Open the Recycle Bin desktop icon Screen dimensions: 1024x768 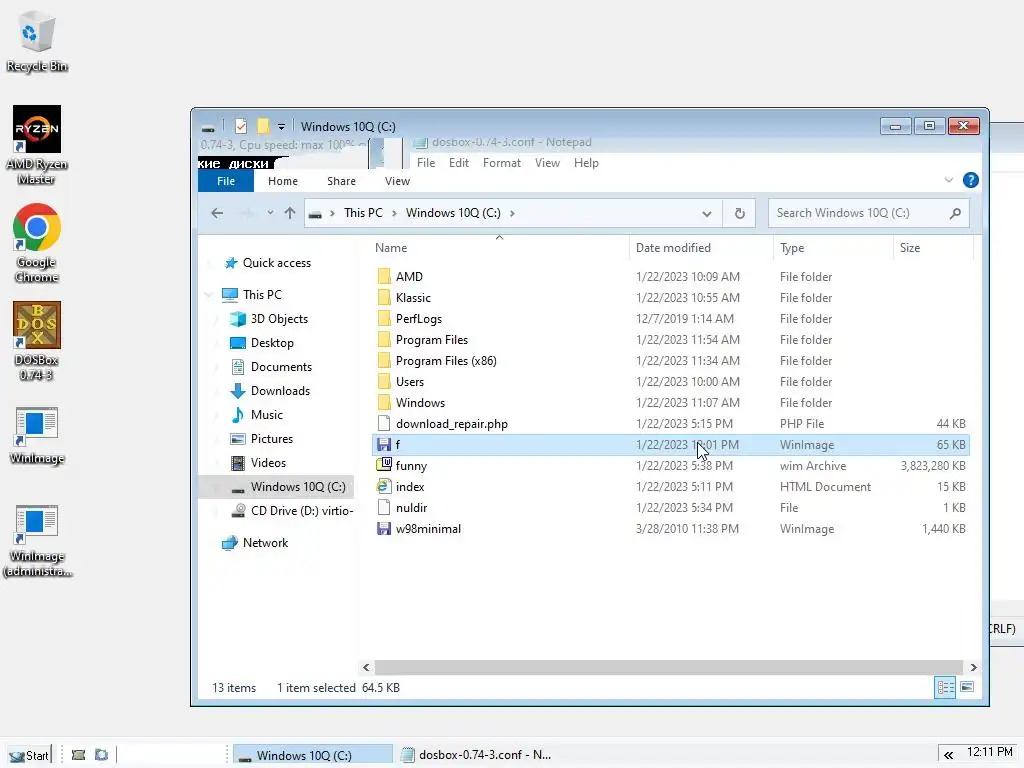37,42
